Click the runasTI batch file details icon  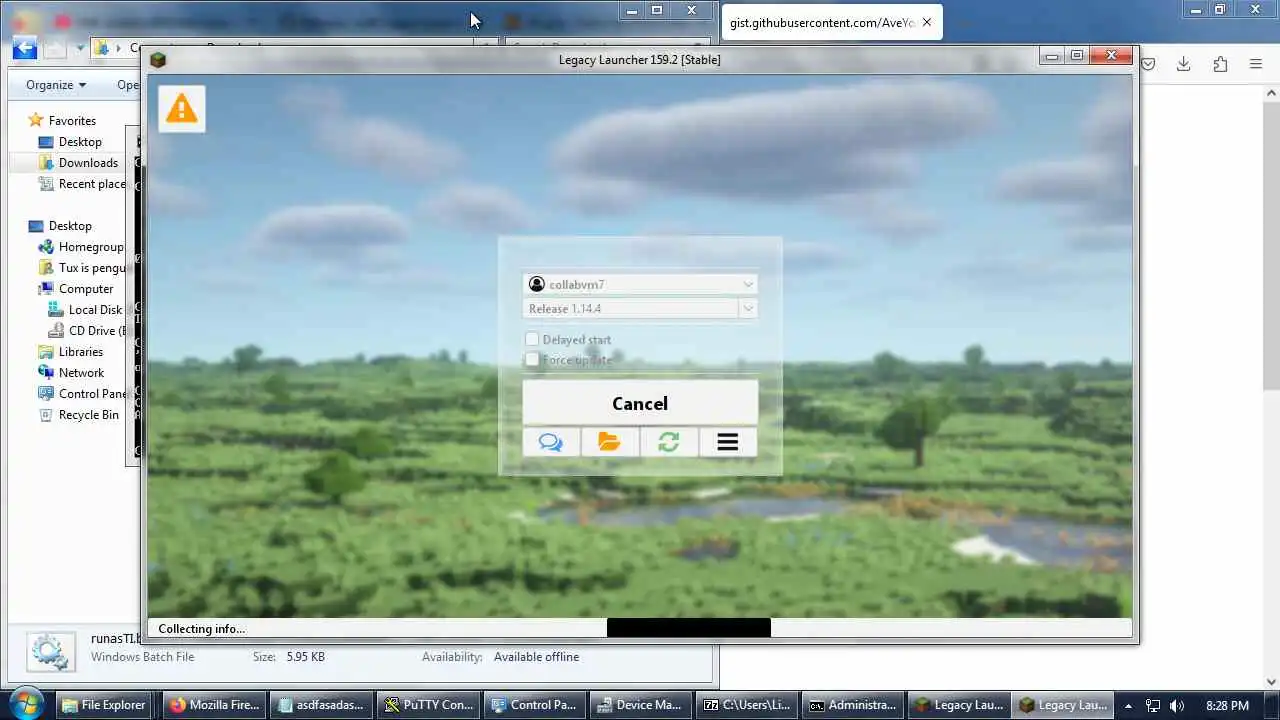49,651
